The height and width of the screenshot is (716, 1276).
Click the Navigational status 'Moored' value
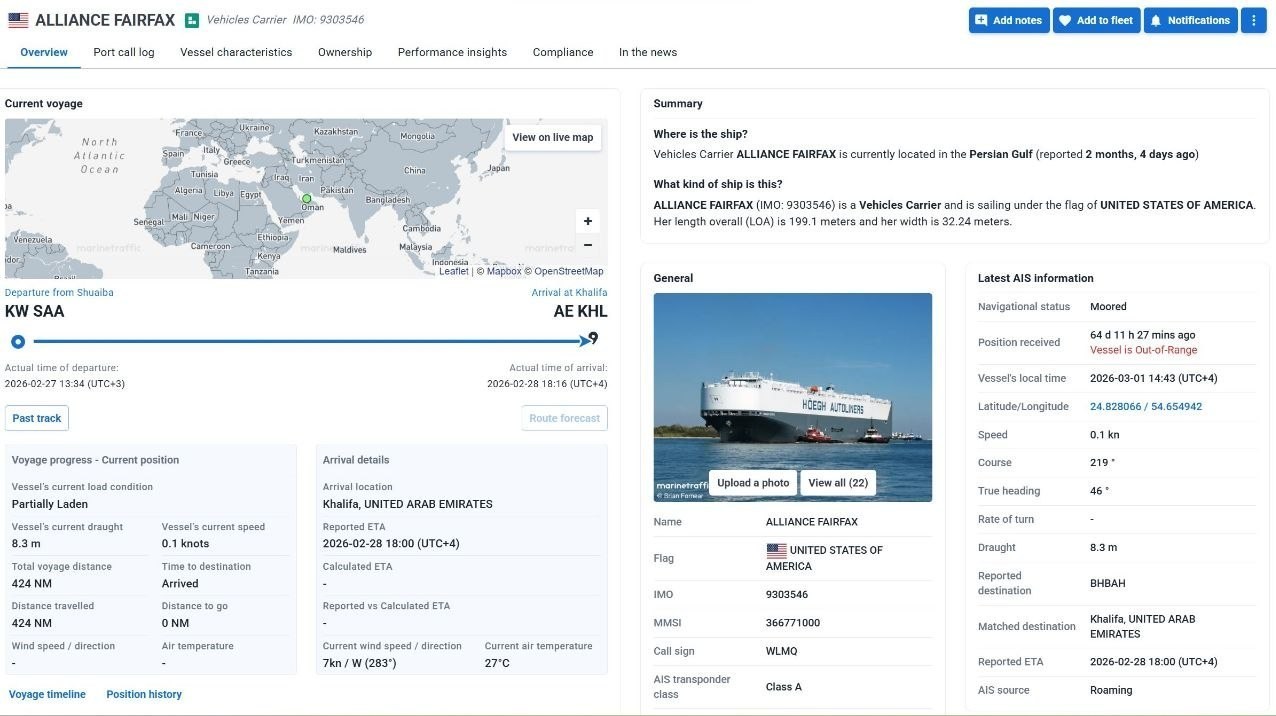coord(1108,307)
